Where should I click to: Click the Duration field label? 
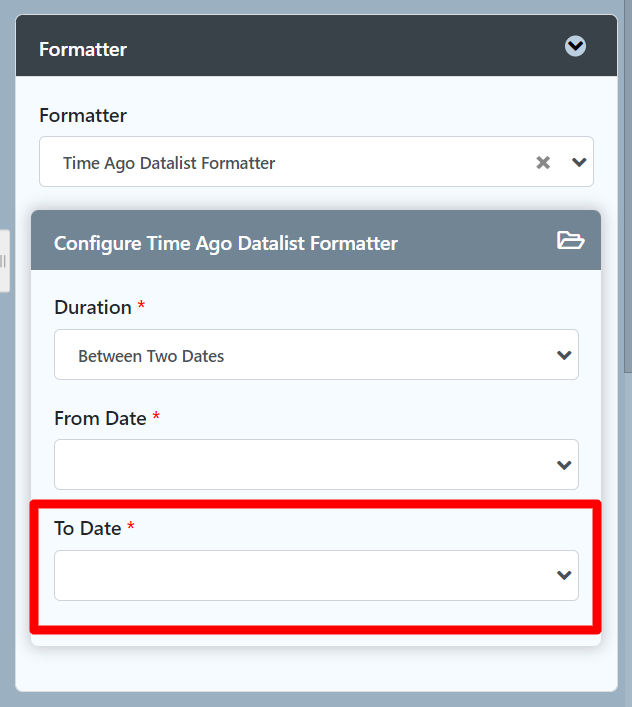[x=93, y=307]
